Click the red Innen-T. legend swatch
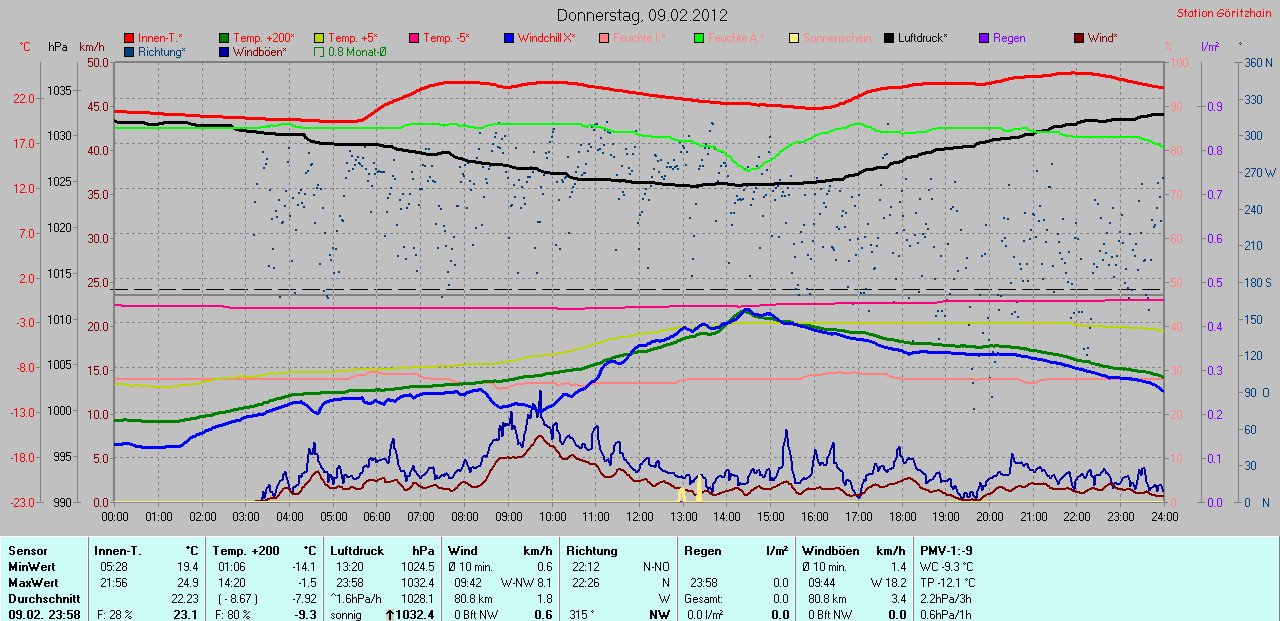The width and height of the screenshot is (1284, 621). coord(129,38)
